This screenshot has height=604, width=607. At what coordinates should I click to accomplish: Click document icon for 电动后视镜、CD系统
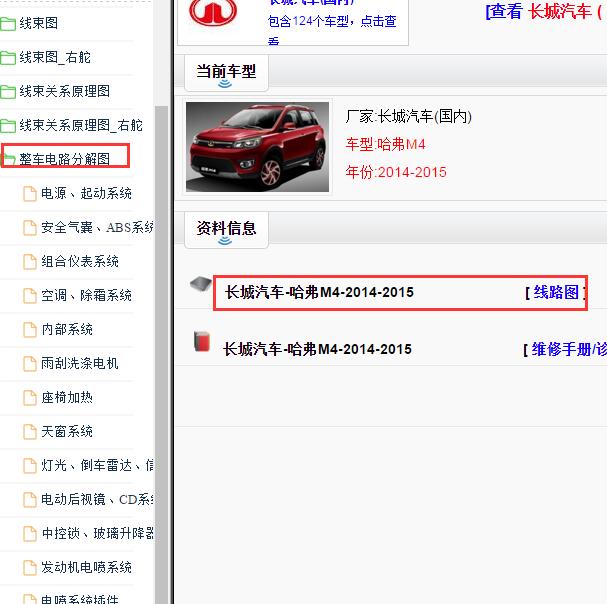30,500
